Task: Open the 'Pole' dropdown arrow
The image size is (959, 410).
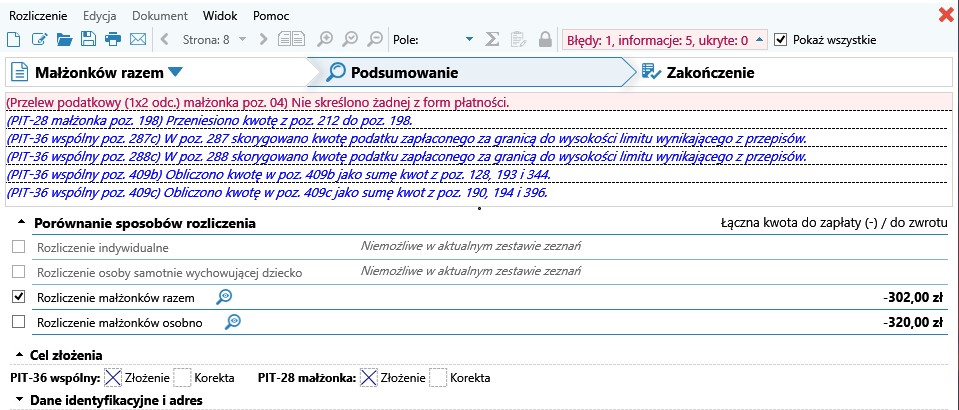Action: click(470, 40)
